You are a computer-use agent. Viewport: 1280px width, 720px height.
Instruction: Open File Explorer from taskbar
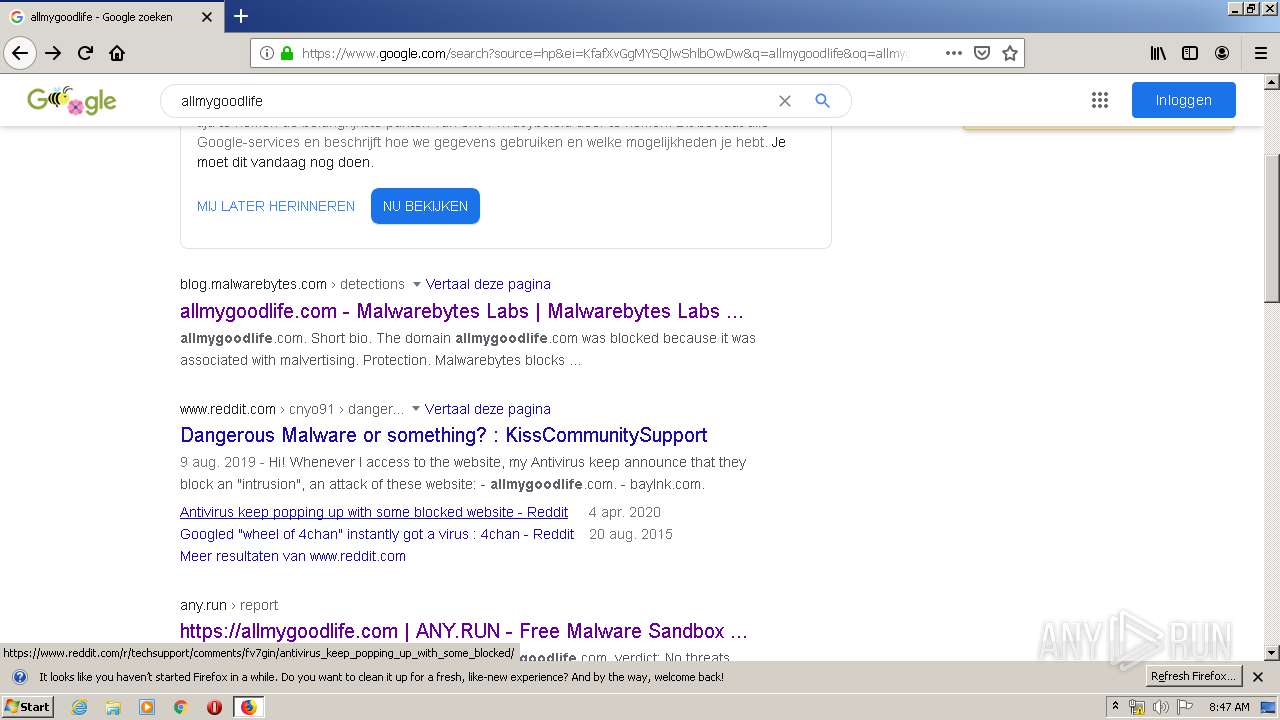coord(113,707)
